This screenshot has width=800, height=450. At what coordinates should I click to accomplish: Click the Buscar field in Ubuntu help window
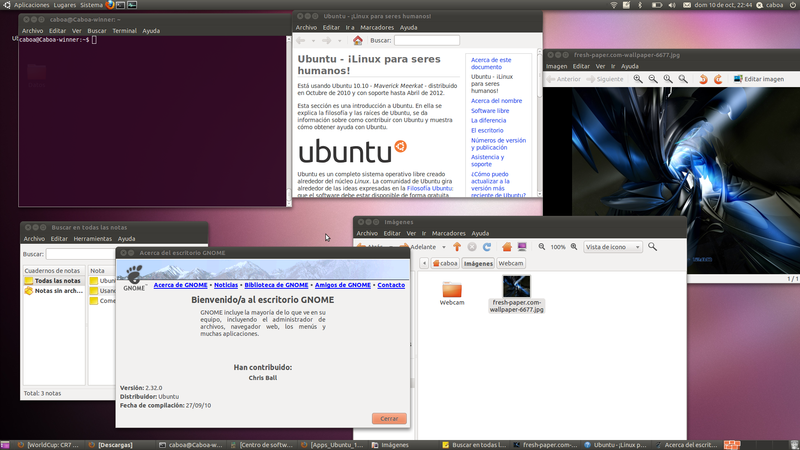click(x=427, y=40)
